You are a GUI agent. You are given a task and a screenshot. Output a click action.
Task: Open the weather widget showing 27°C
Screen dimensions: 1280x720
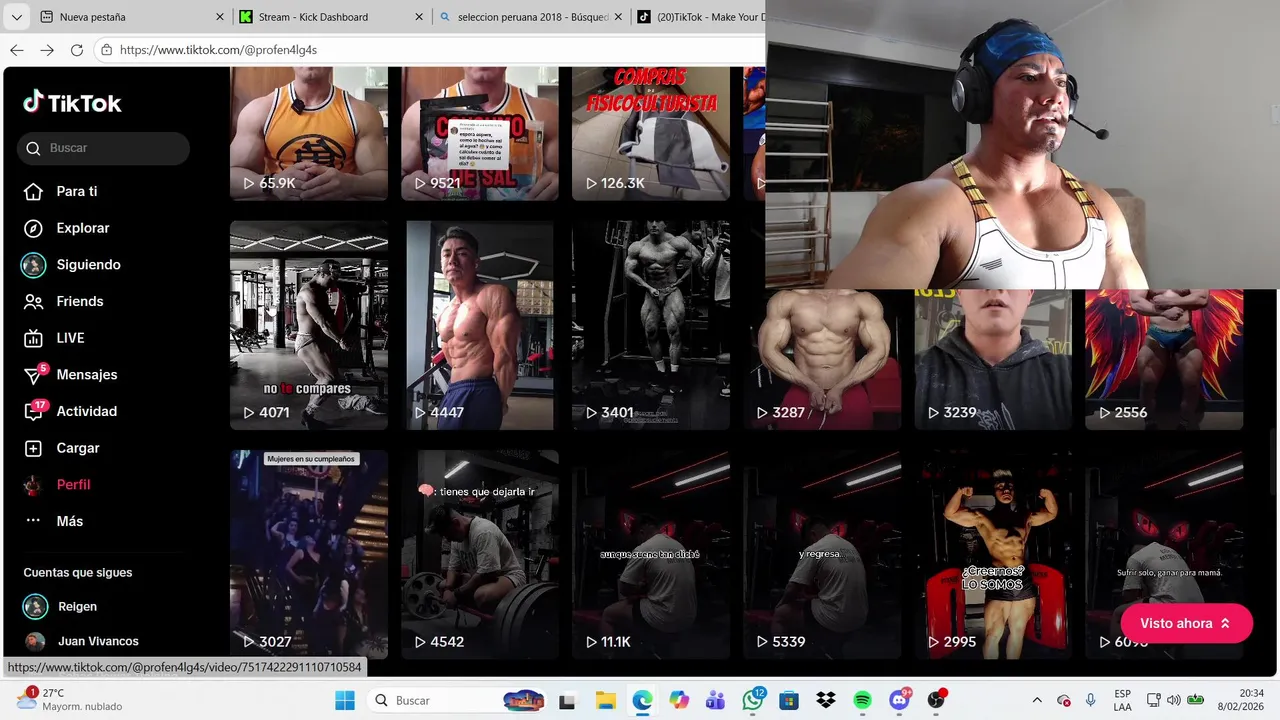68,699
